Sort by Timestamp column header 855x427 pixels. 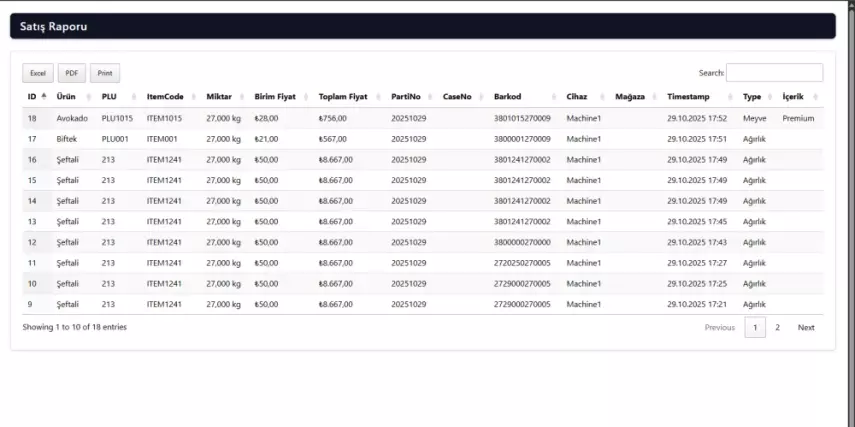(x=688, y=97)
